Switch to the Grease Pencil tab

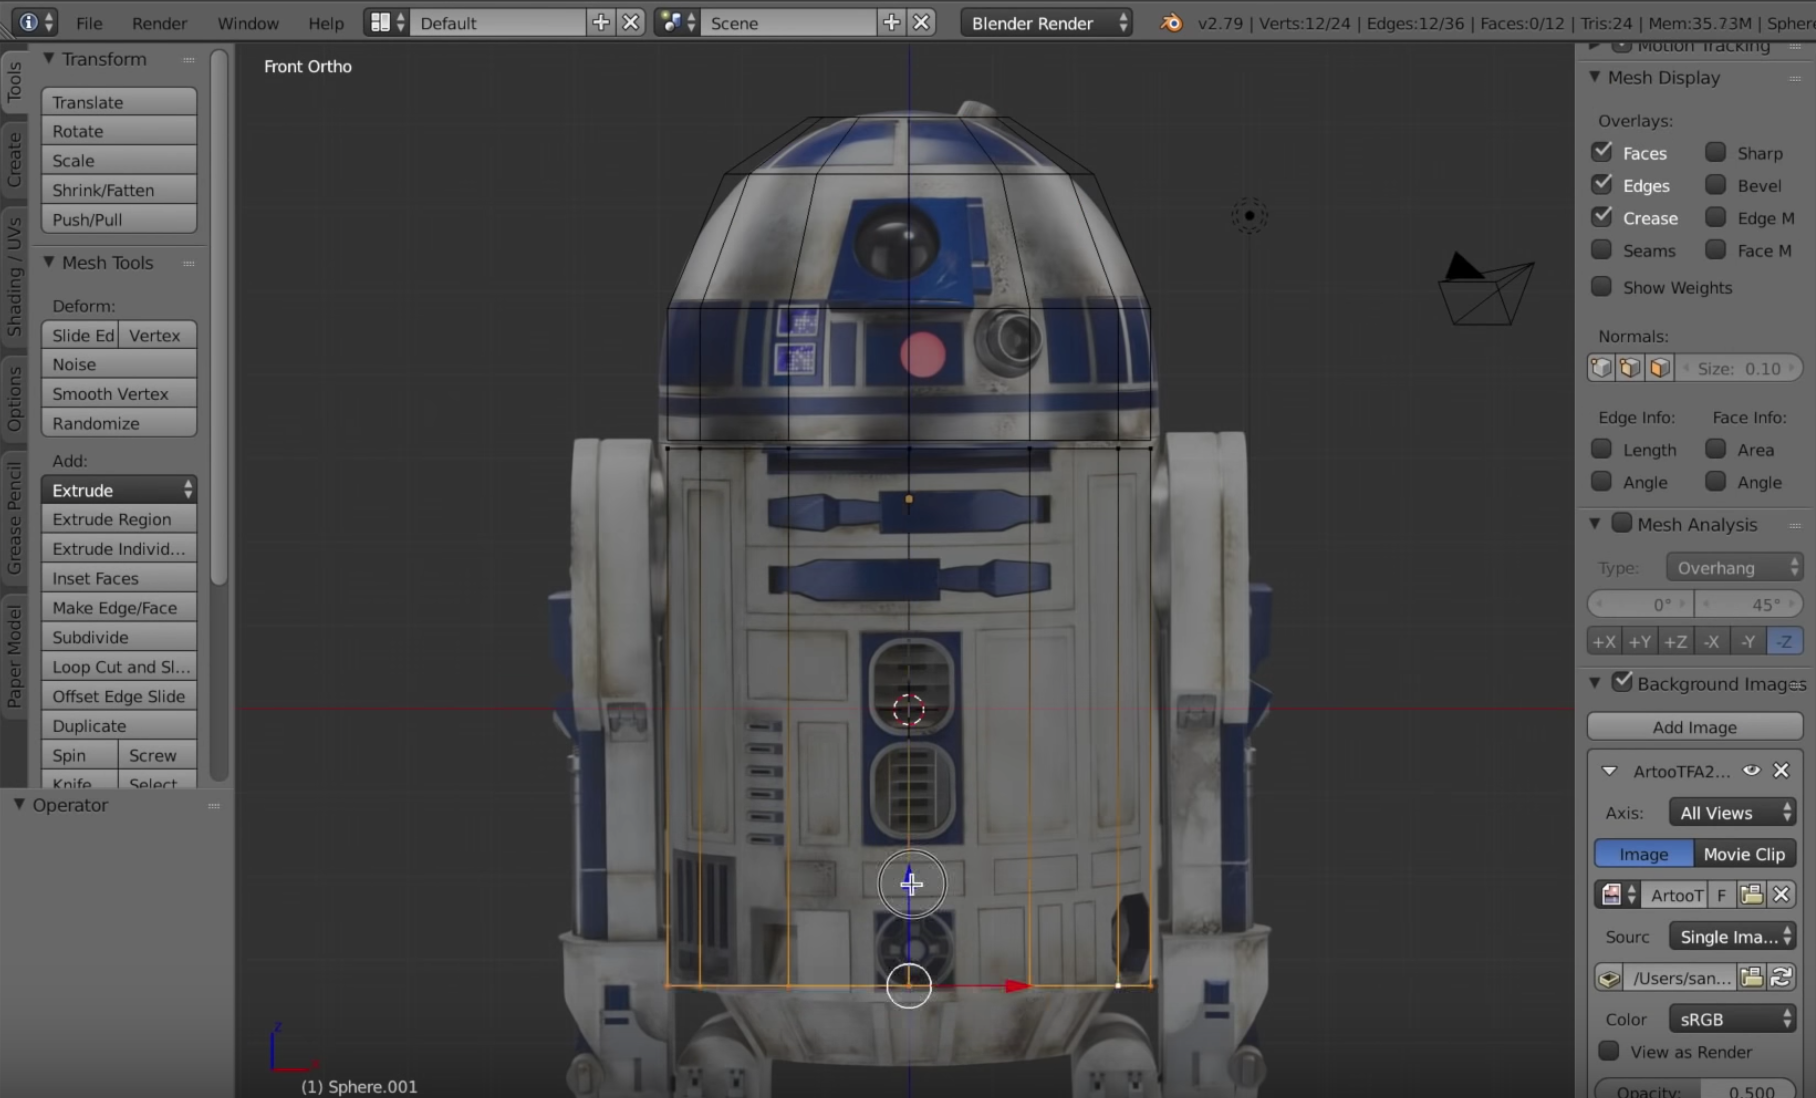tap(14, 518)
